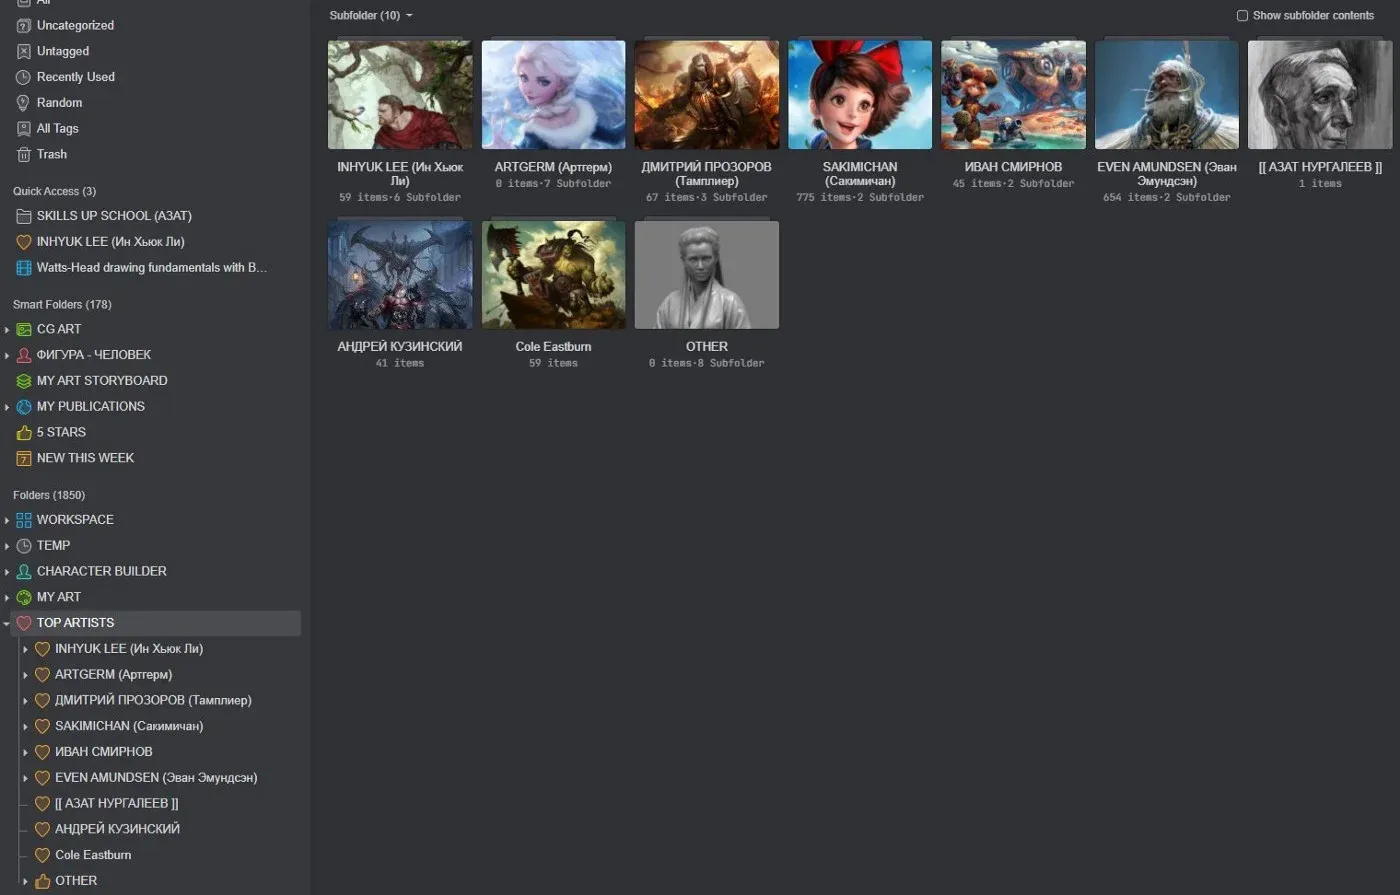Click the CG ART smart folder icon
The height and width of the screenshot is (895, 1400).
tap(24, 329)
